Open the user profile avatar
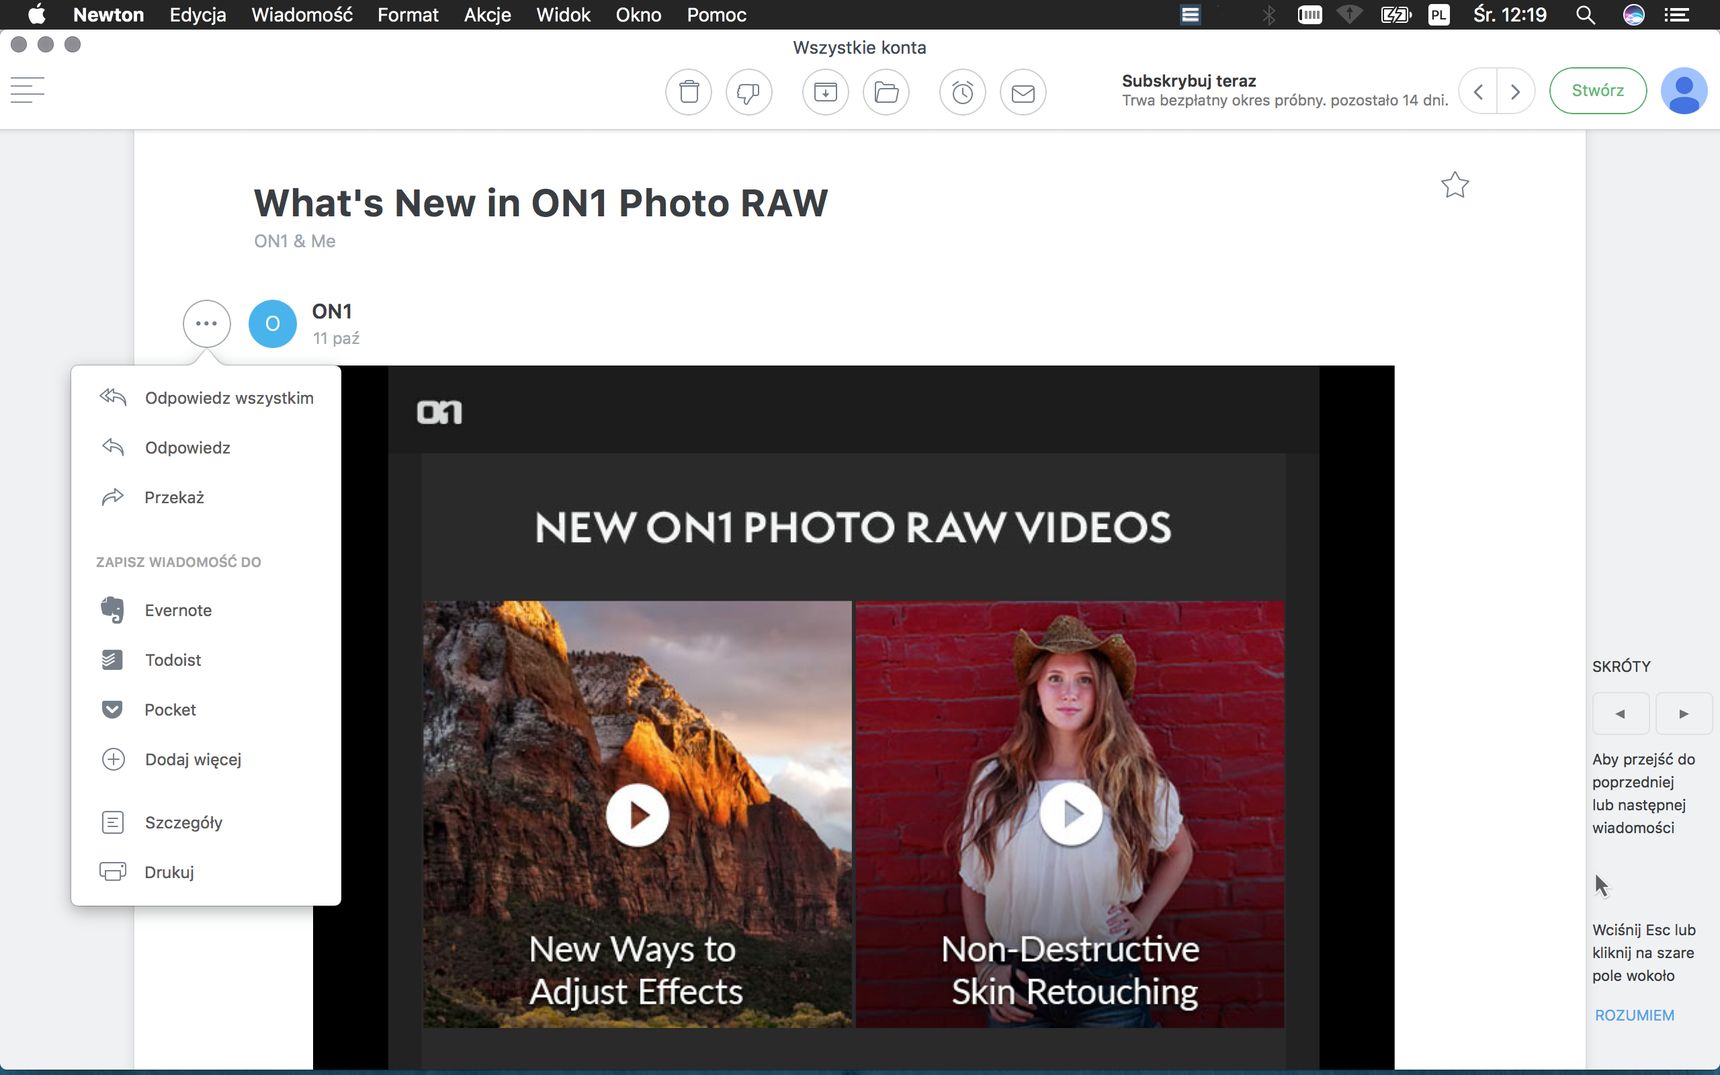 coord(1684,91)
